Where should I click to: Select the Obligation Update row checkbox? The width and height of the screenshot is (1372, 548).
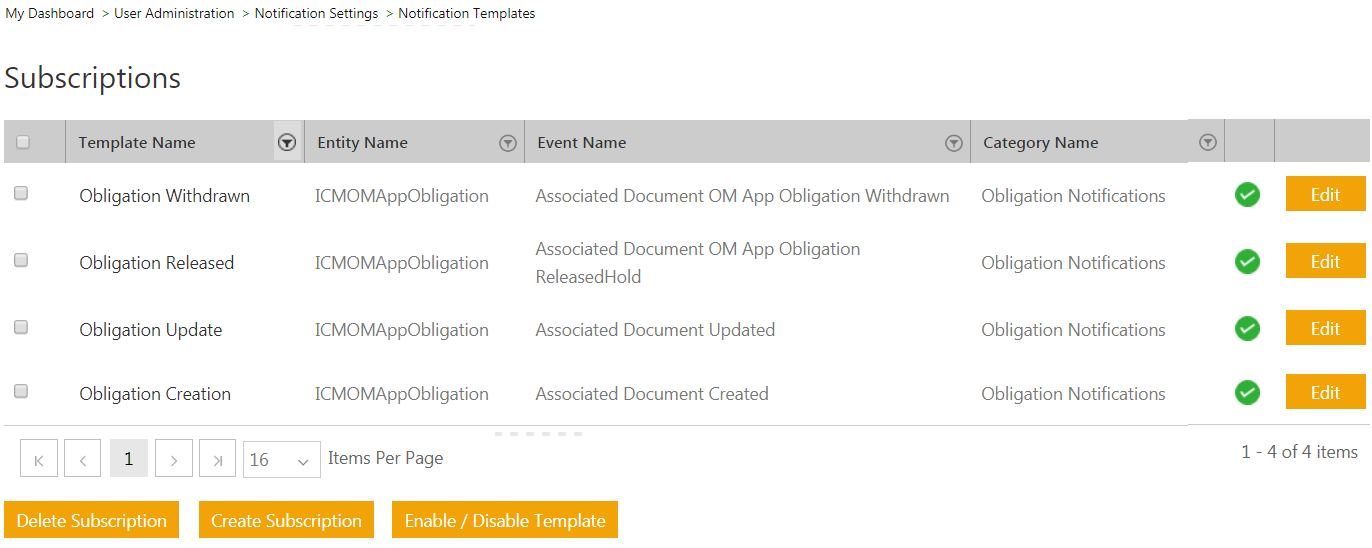click(21, 327)
